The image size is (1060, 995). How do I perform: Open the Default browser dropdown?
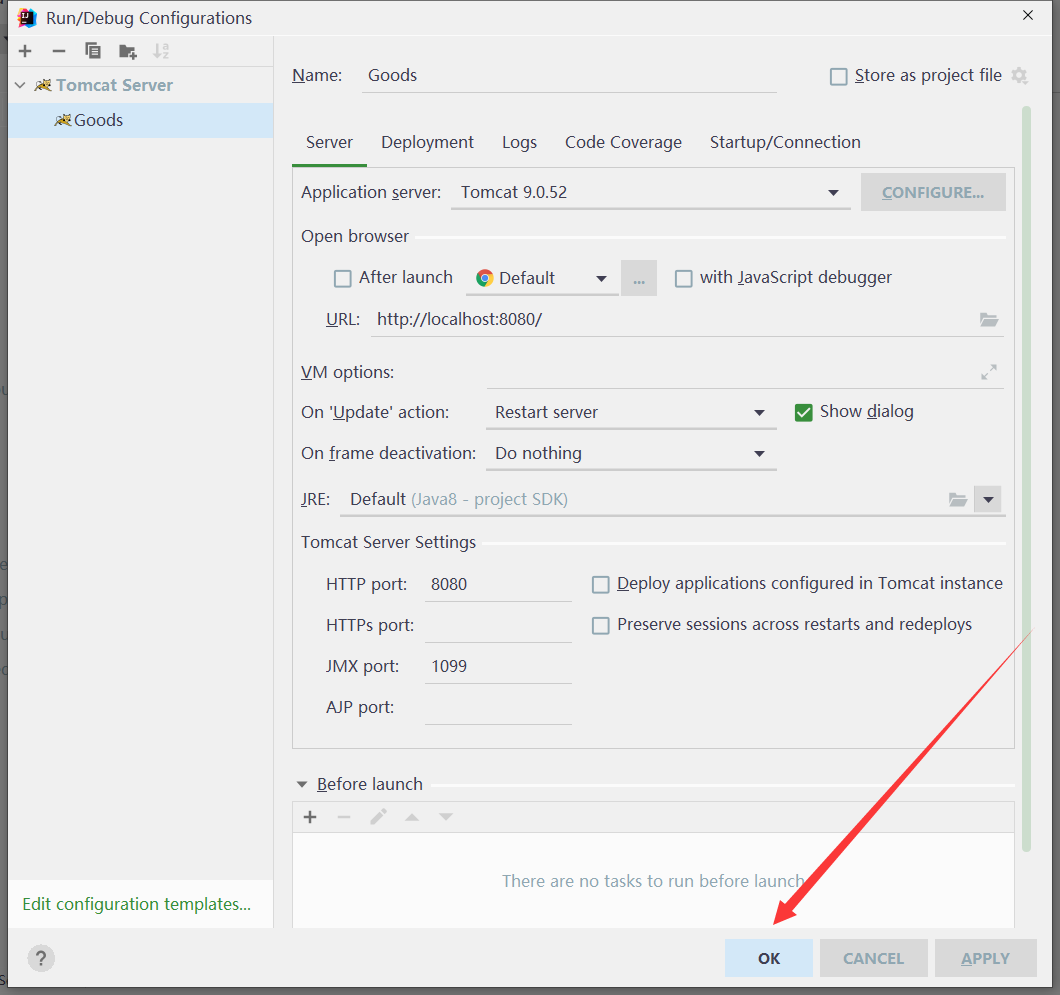pos(542,278)
